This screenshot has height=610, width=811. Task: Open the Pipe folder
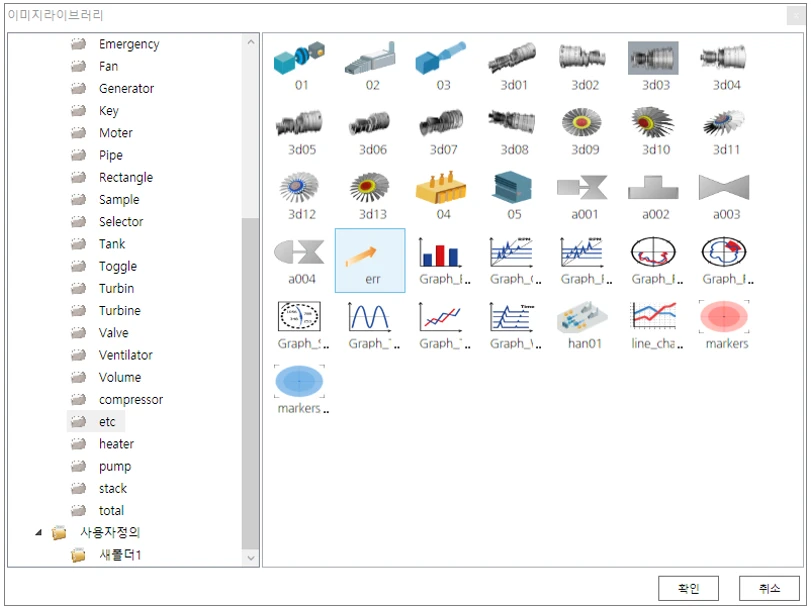click(x=111, y=155)
